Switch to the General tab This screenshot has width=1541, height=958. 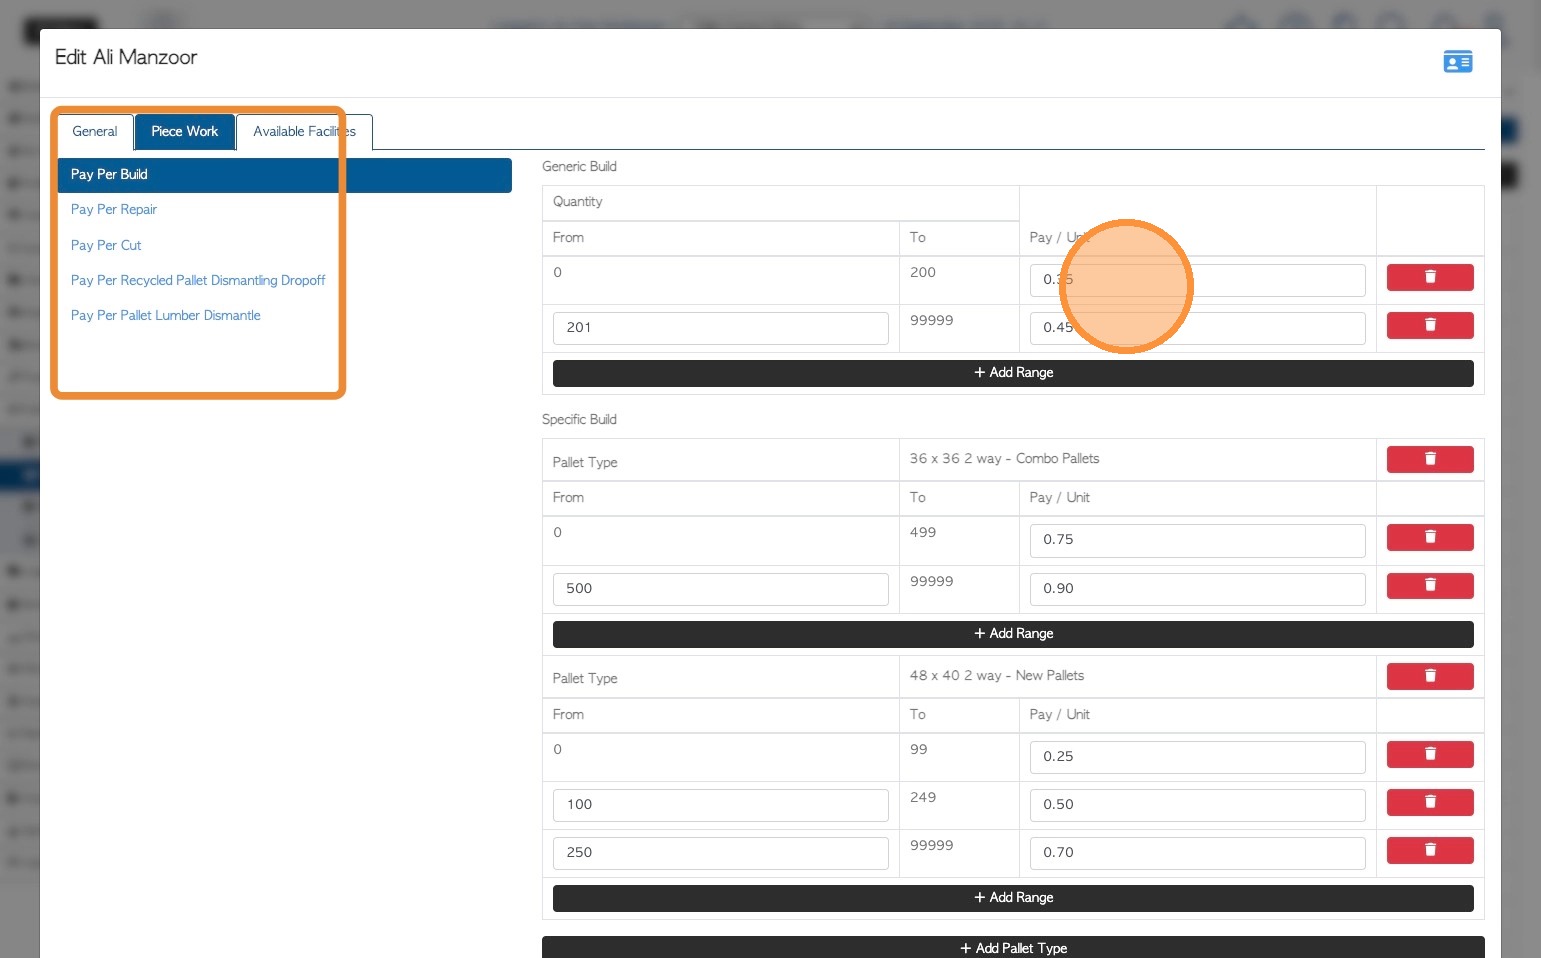tap(95, 132)
